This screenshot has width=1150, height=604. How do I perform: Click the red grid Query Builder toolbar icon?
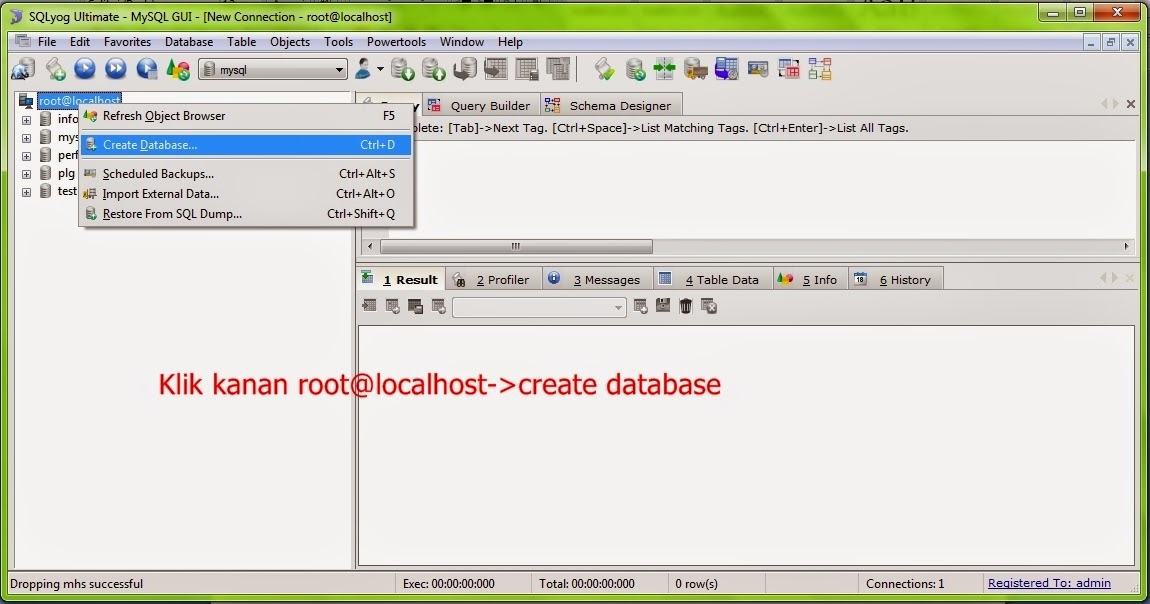788,69
